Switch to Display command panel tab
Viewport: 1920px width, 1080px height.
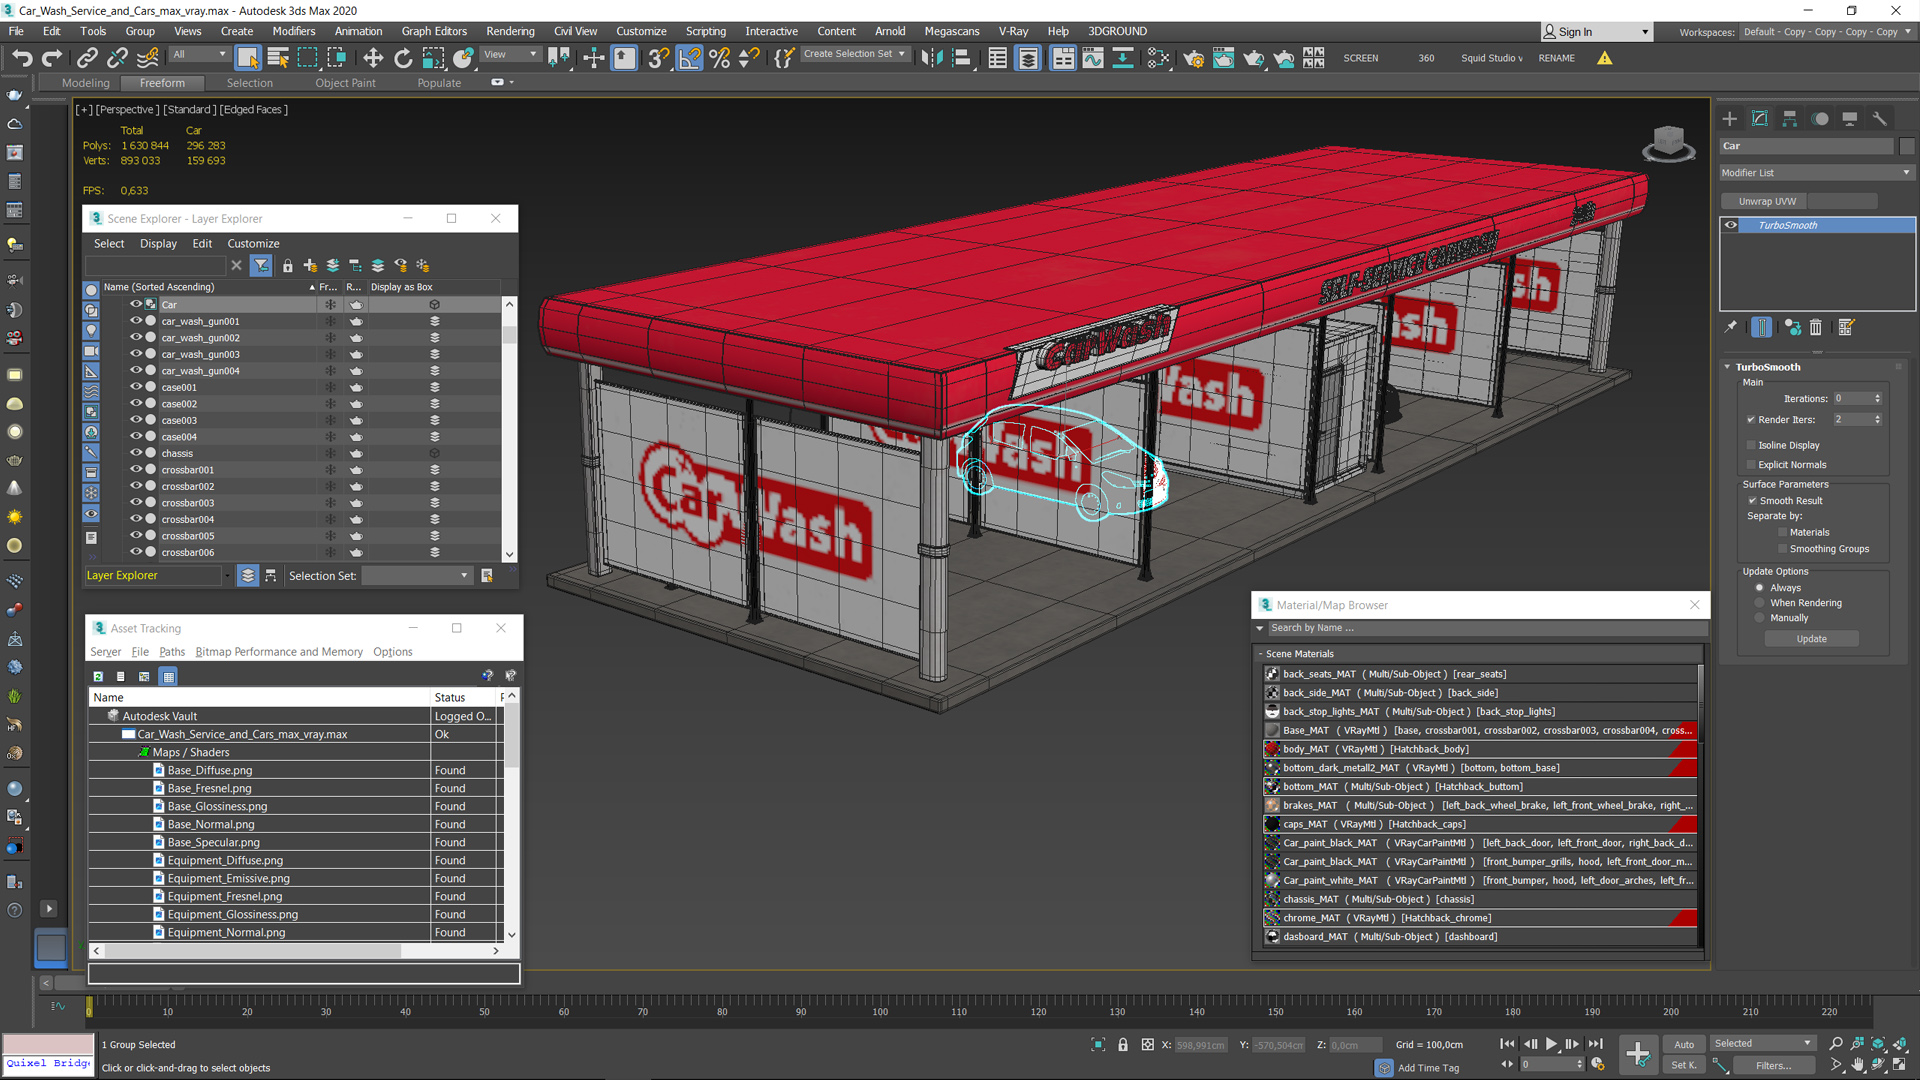coord(1850,118)
